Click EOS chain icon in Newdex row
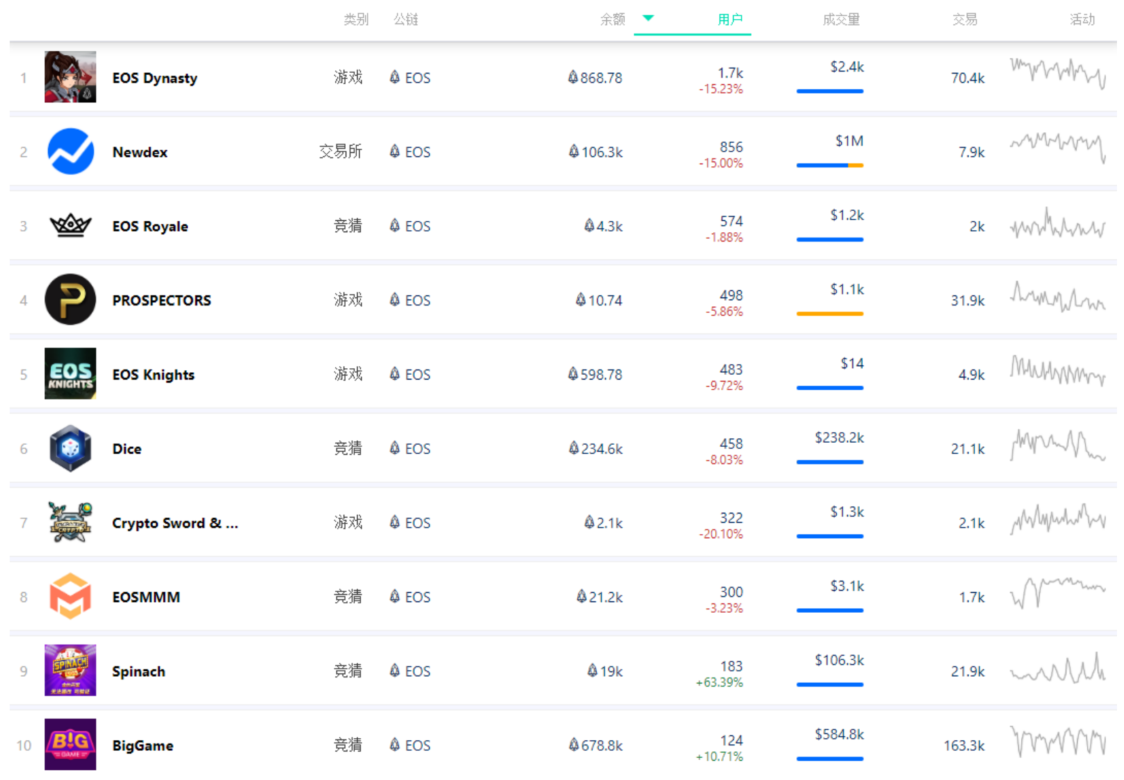The width and height of the screenshot is (1124, 780). click(x=395, y=151)
